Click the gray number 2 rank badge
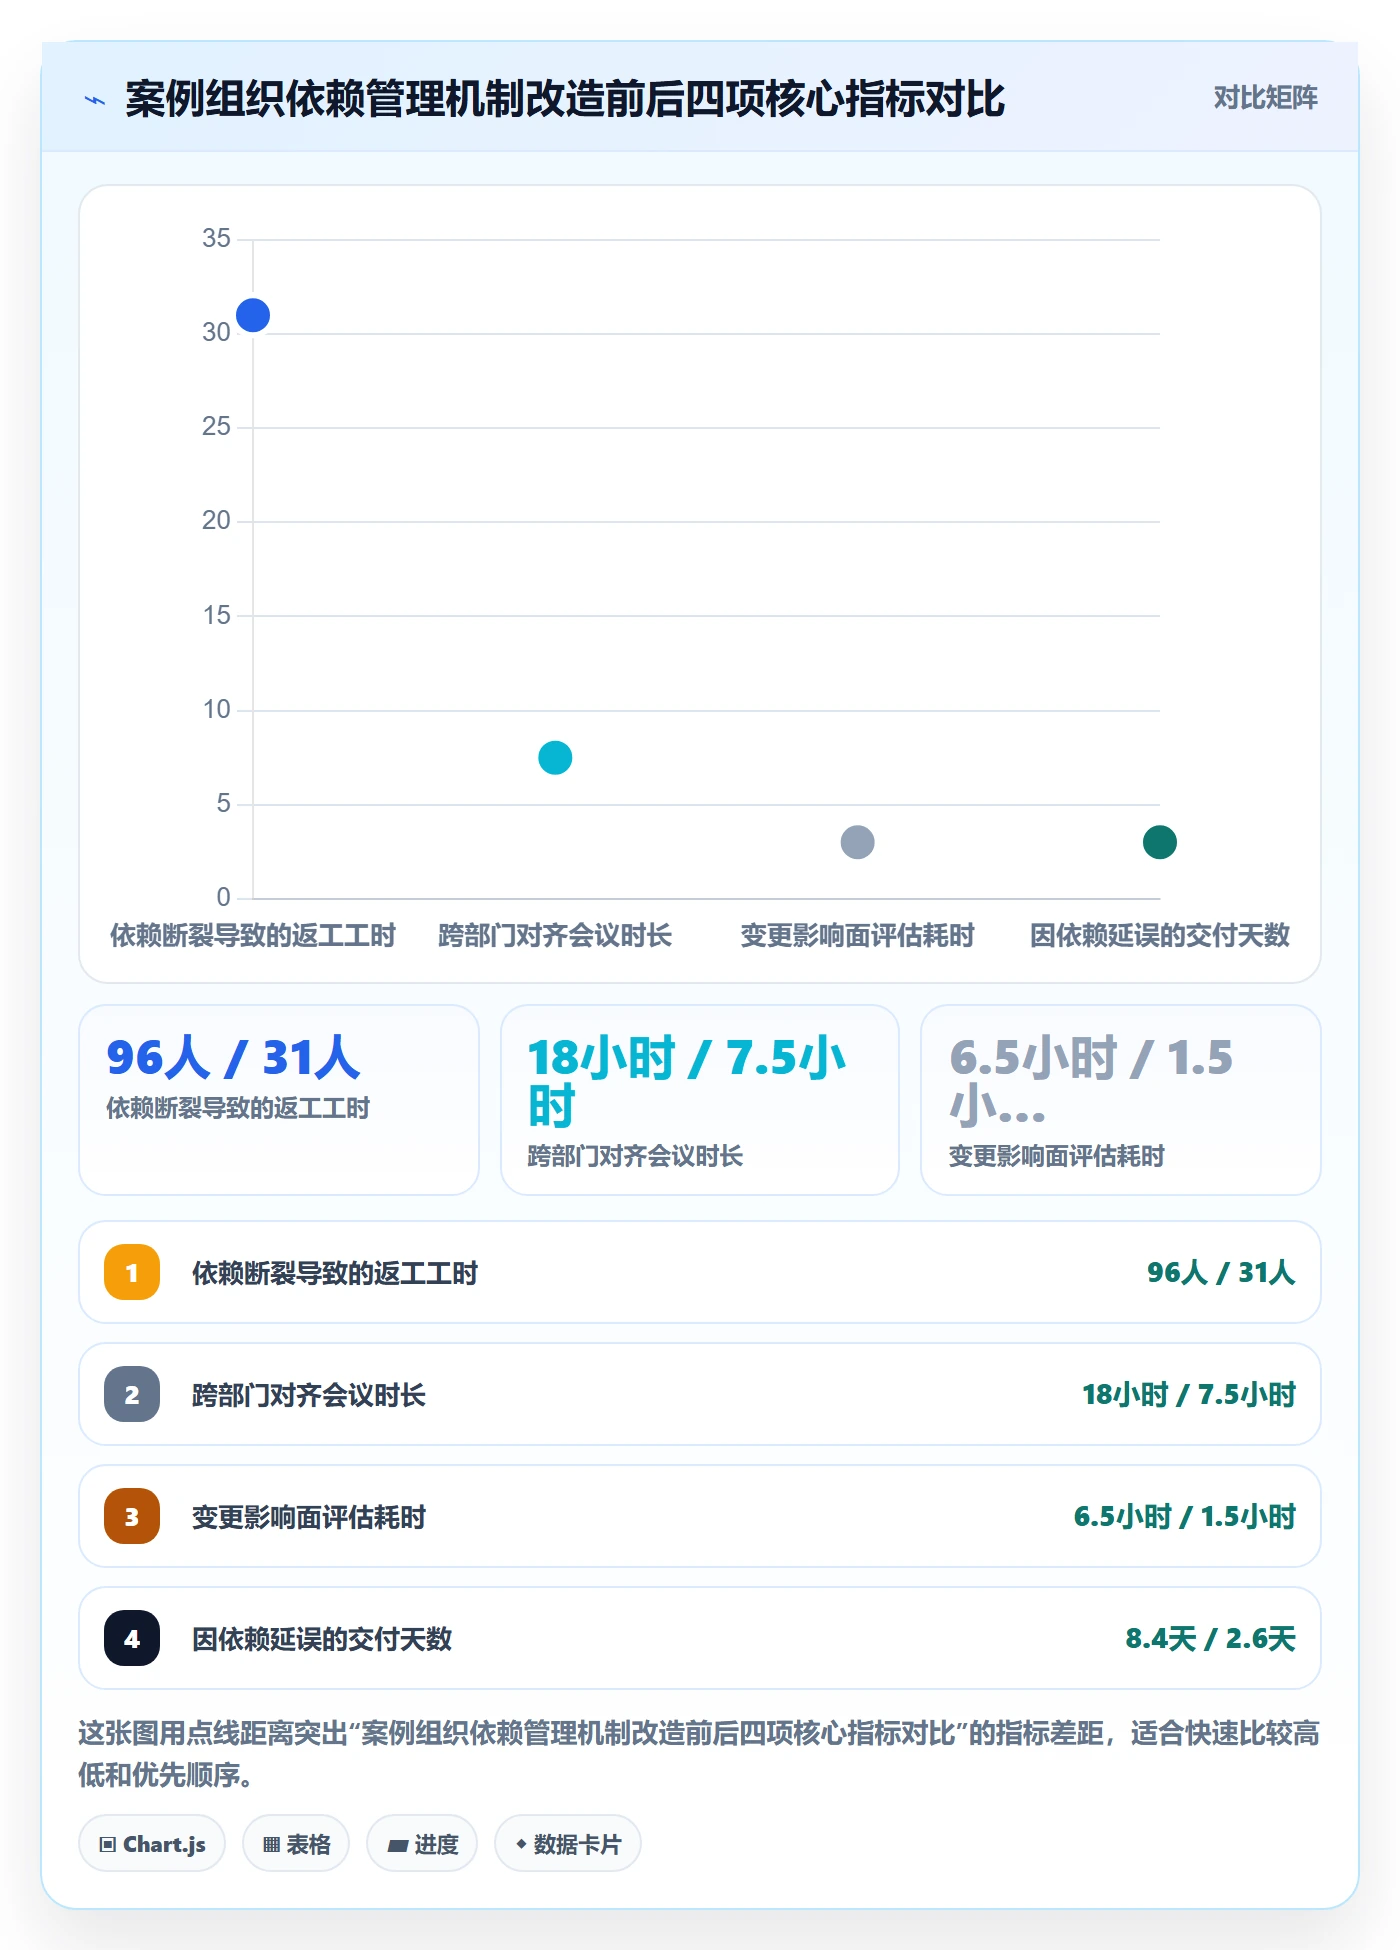The height and width of the screenshot is (1950, 1400). (x=132, y=1394)
